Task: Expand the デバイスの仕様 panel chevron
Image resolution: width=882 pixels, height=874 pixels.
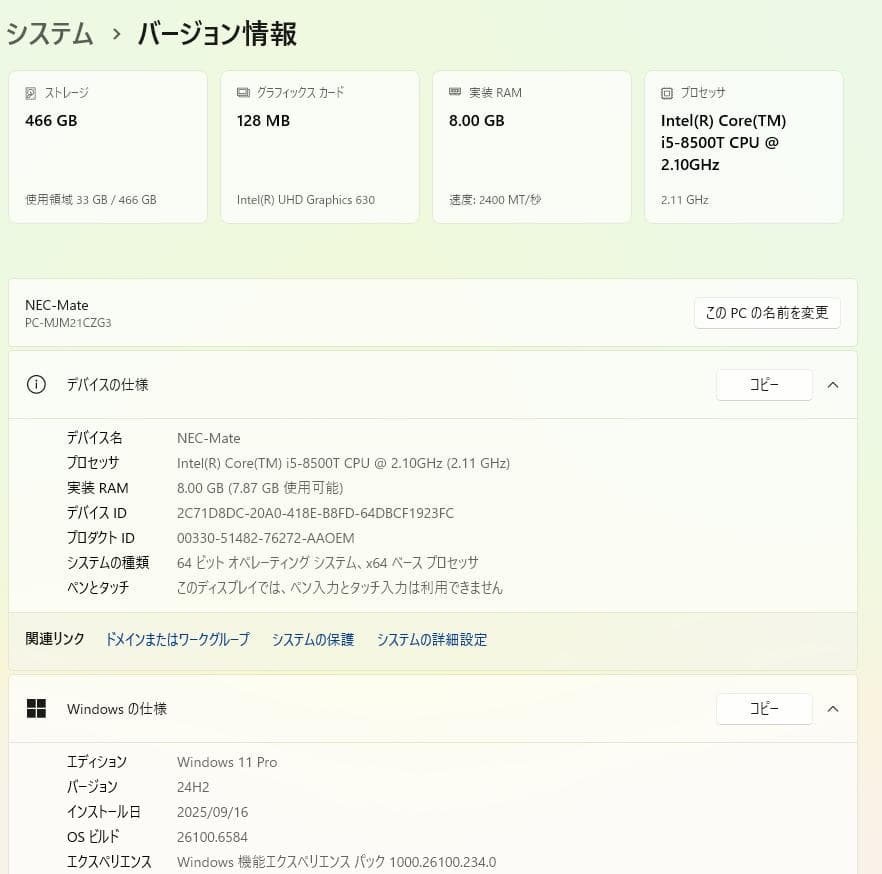Action: (833, 384)
